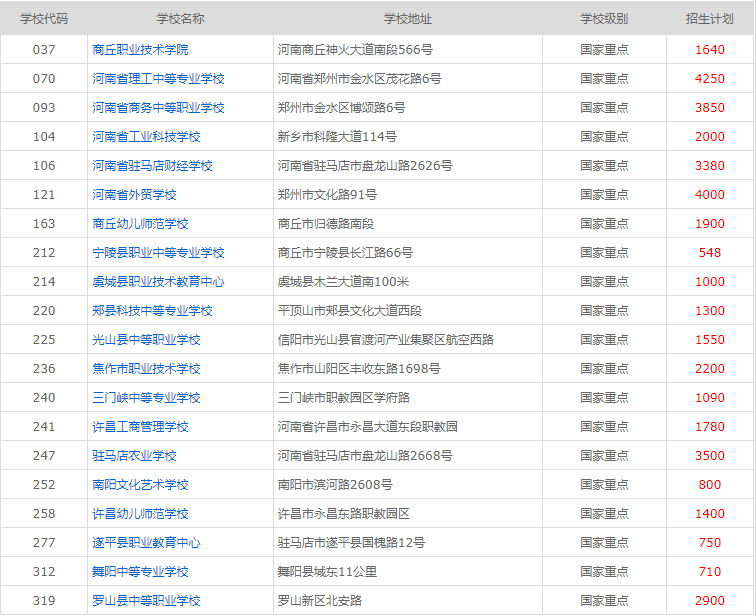756x616 pixels.
Task: Open 虞城县职业技术教育中心 link
Action: tap(158, 281)
